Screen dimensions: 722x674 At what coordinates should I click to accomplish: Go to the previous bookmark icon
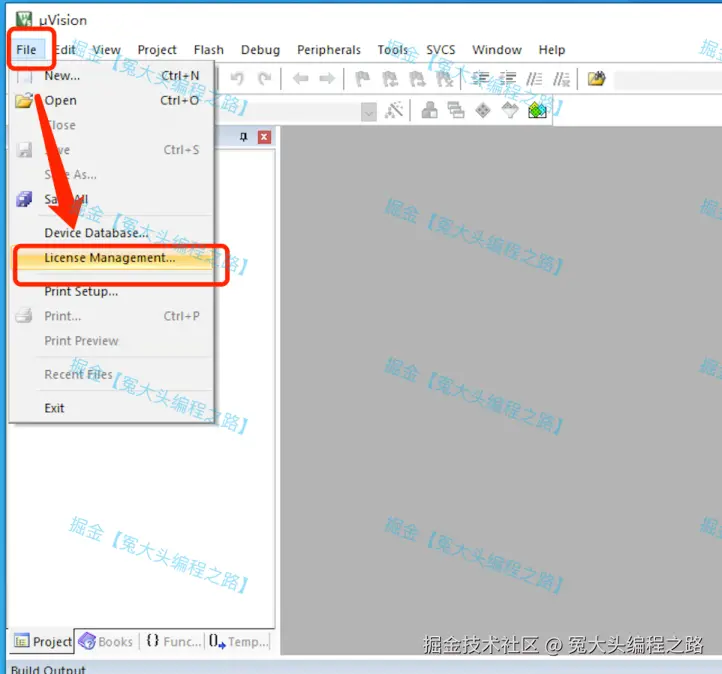tap(390, 79)
